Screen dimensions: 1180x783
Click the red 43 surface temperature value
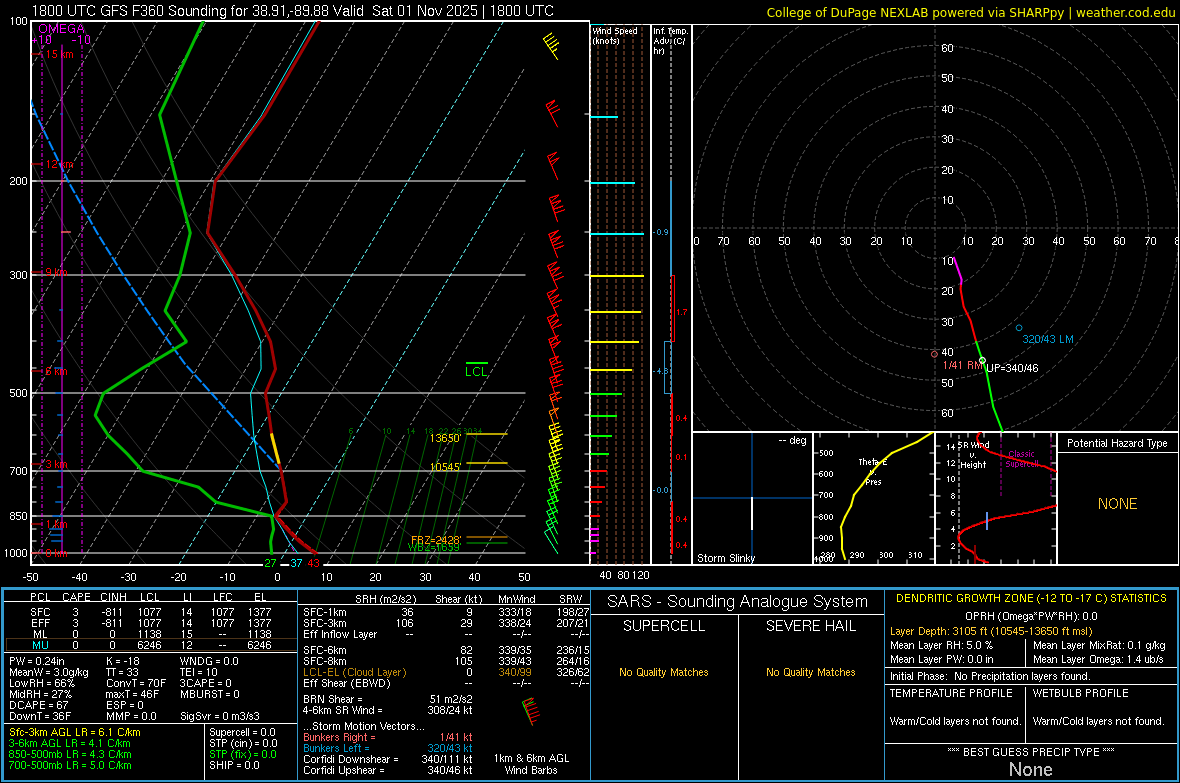coord(313,563)
